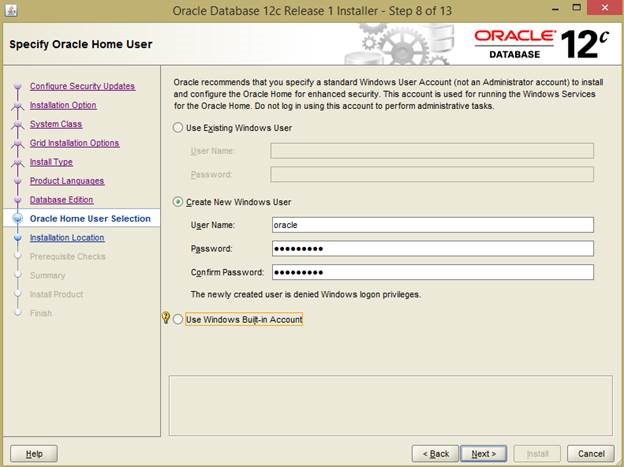This screenshot has height=467, width=624.
Task: Focus the Password field under Create New
Action: coord(433,248)
